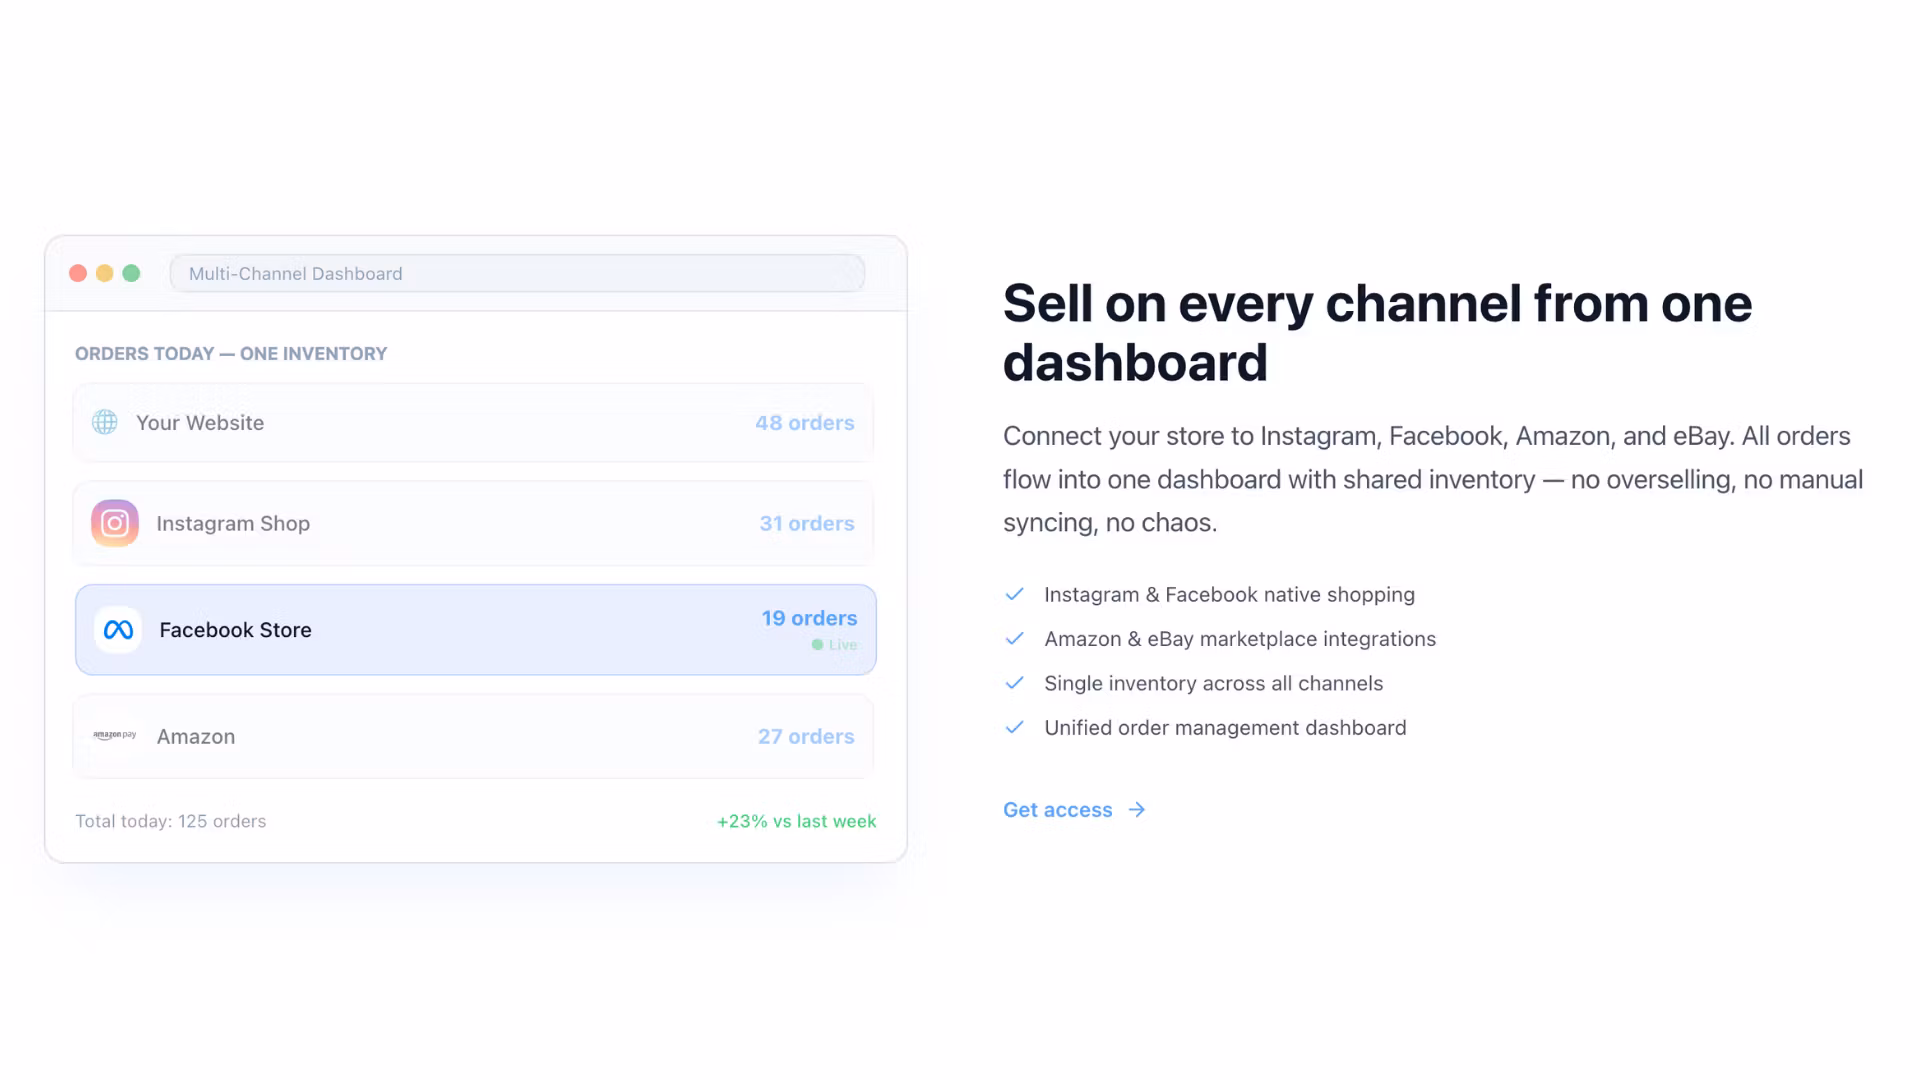This screenshot has height=1080, width=1920.
Task: Click the Meta logo in Facebook Store row
Action: click(x=118, y=630)
